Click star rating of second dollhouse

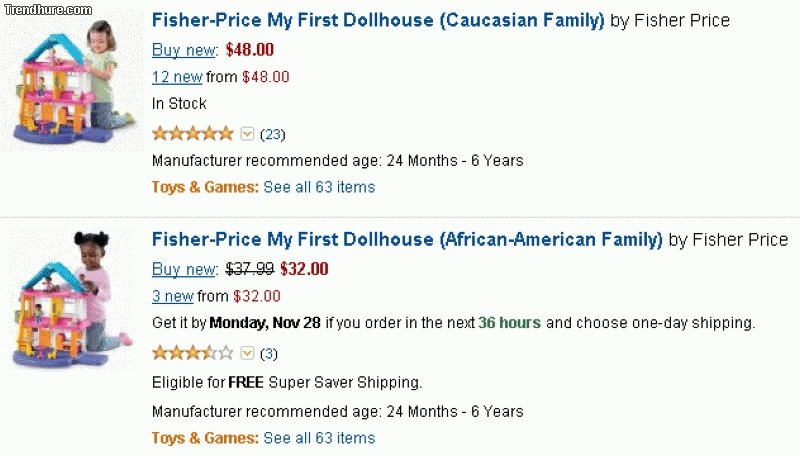[192, 353]
